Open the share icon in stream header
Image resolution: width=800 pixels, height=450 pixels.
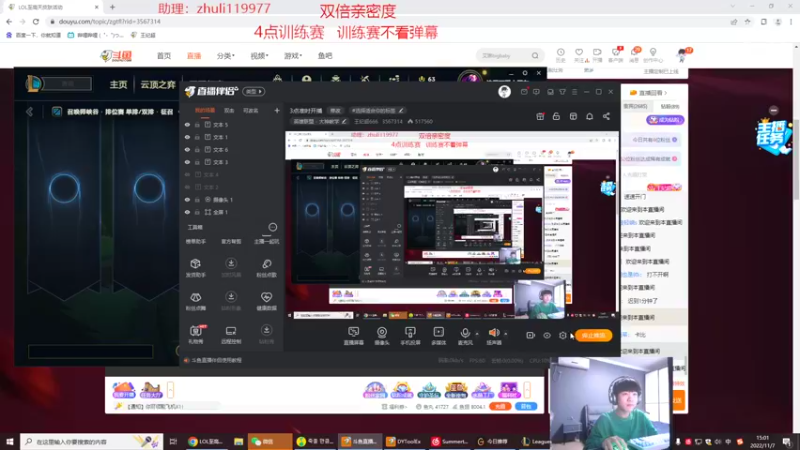click(606, 116)
